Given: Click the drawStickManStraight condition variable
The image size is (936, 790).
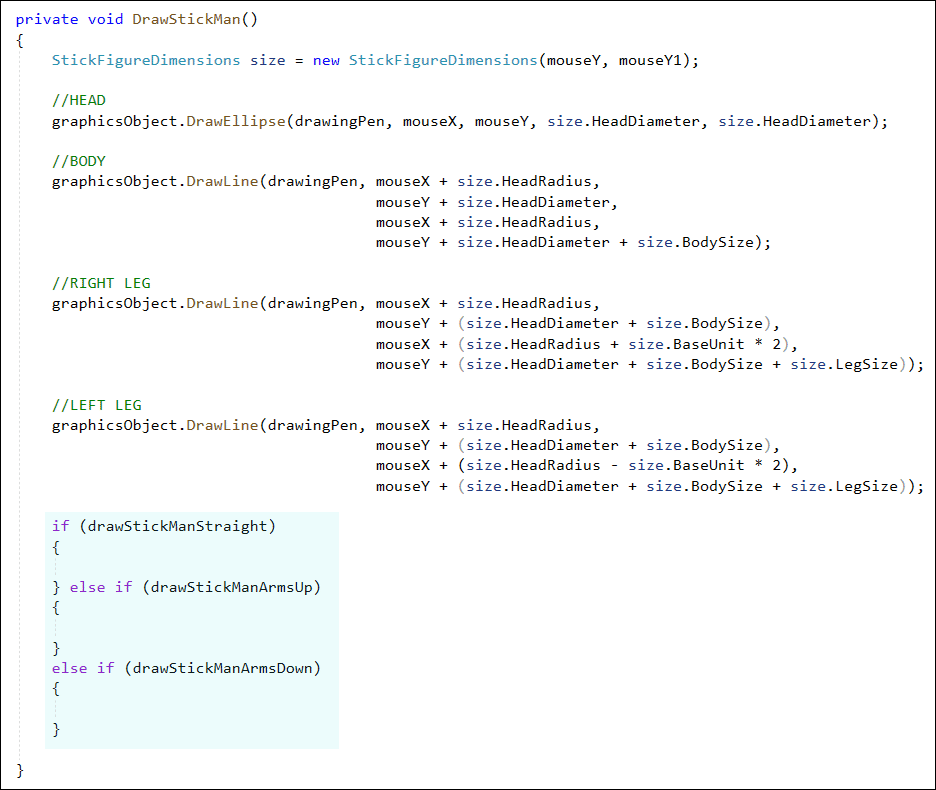Looking at the screenshot, I should pyautogui.click(x=178, y=526).
